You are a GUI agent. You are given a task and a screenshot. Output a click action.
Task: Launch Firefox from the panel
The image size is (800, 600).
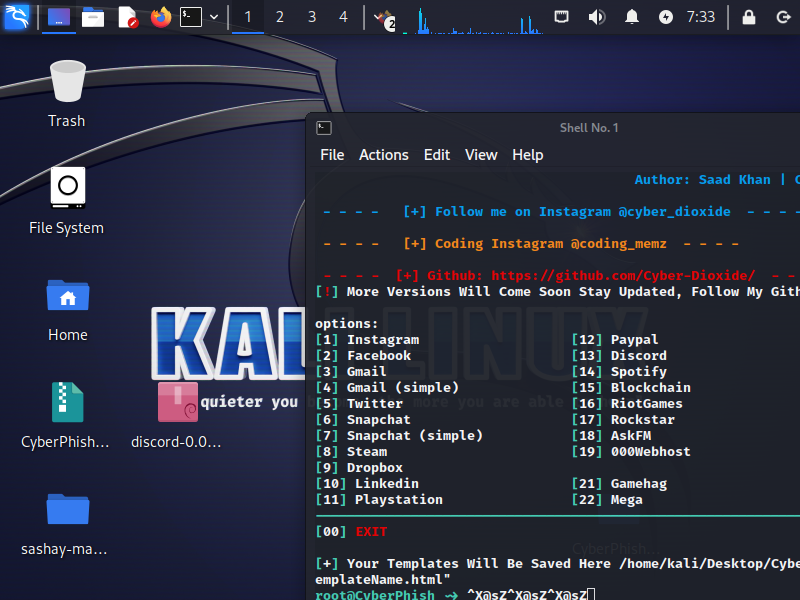point(160,17)
